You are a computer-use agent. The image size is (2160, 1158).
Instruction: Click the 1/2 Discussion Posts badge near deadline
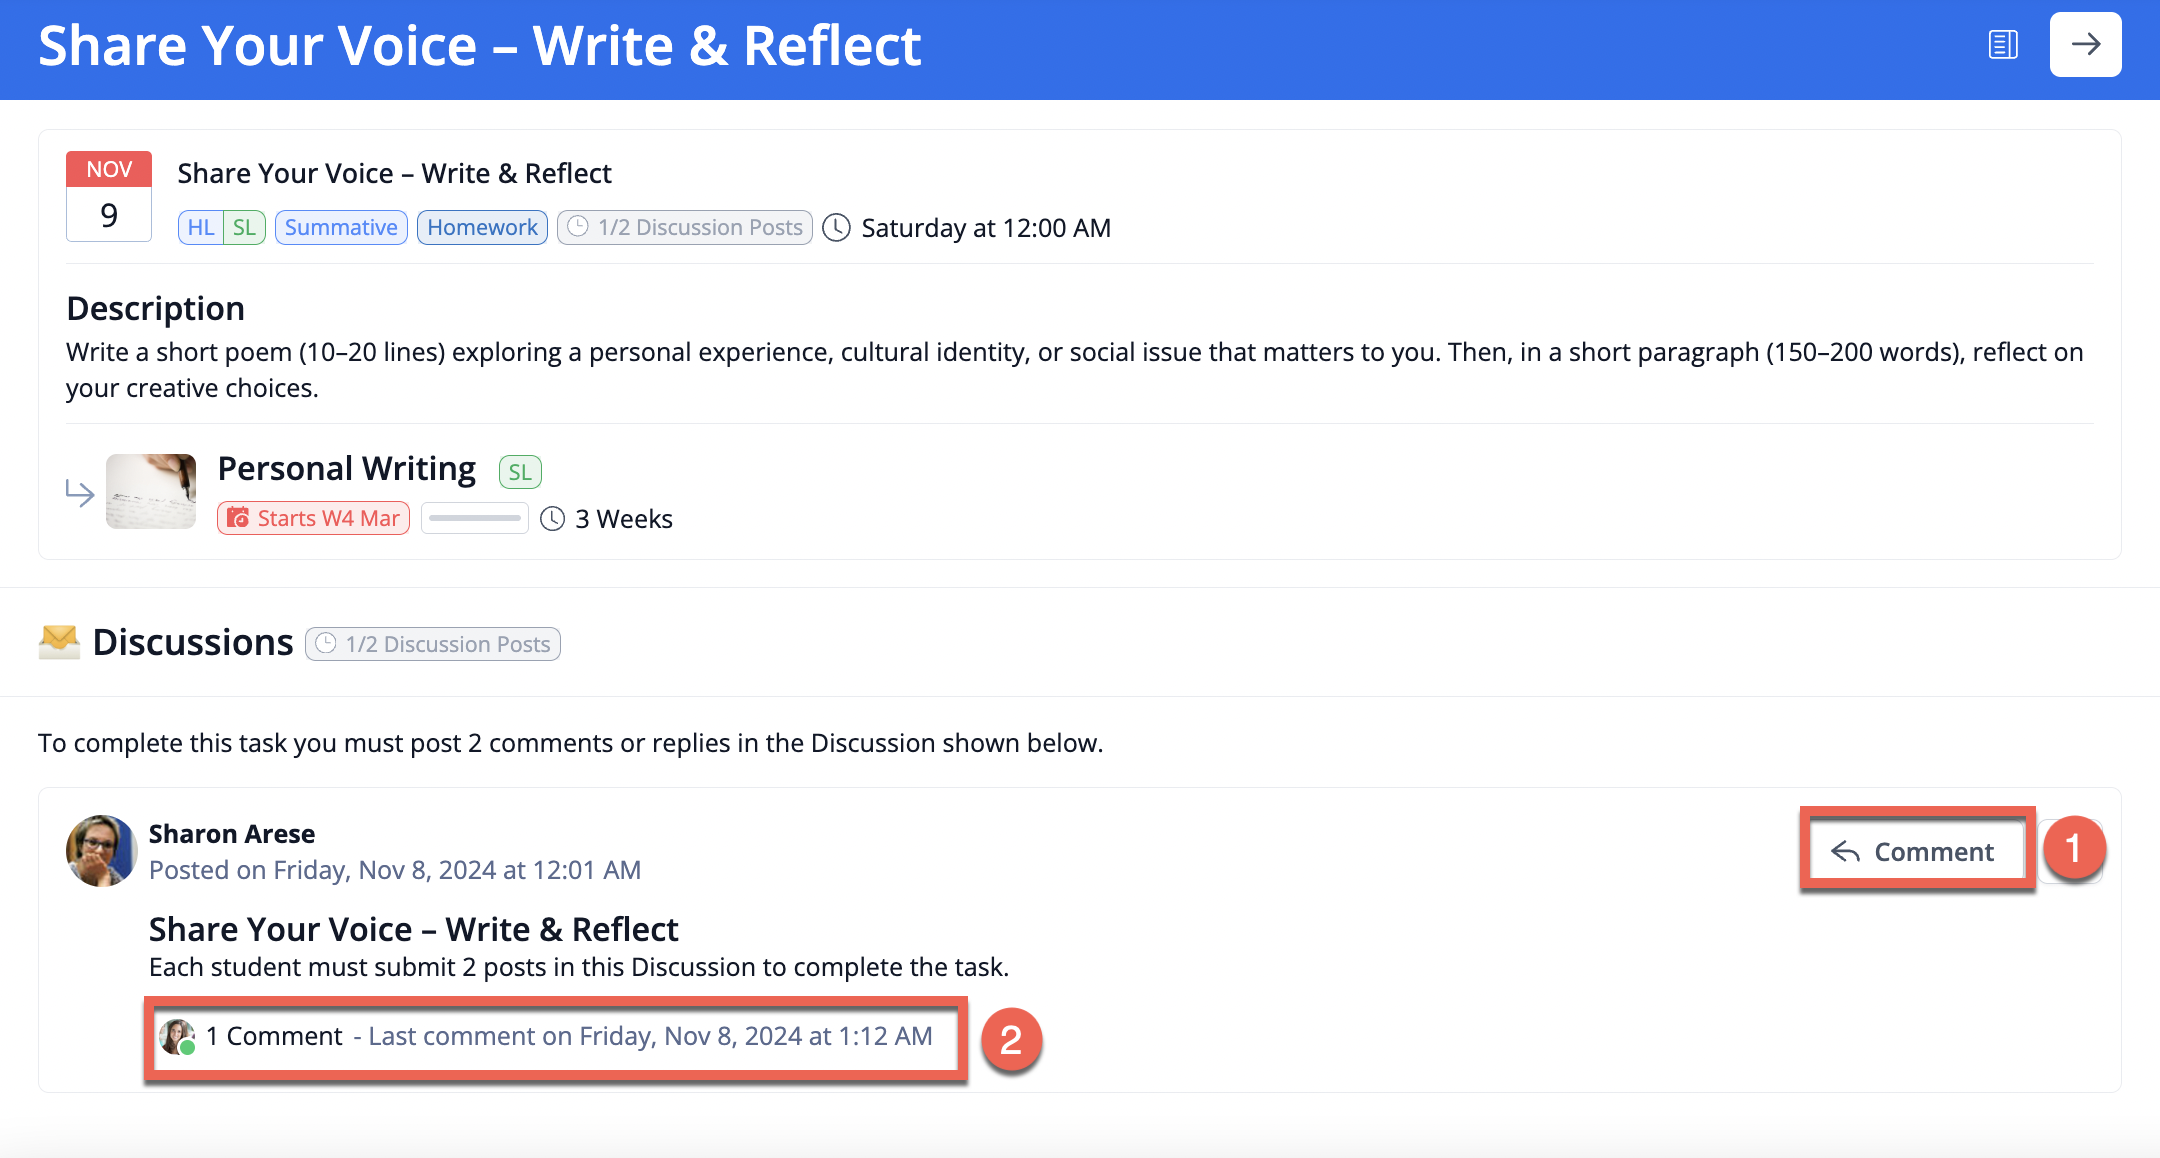[x=685, y=228]
